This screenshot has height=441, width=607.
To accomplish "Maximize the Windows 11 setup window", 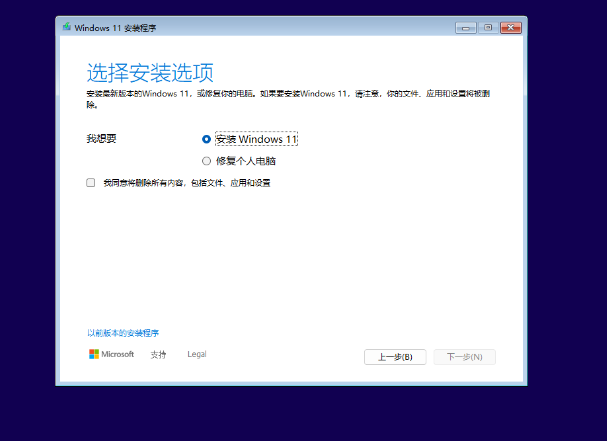I will 487,27.
